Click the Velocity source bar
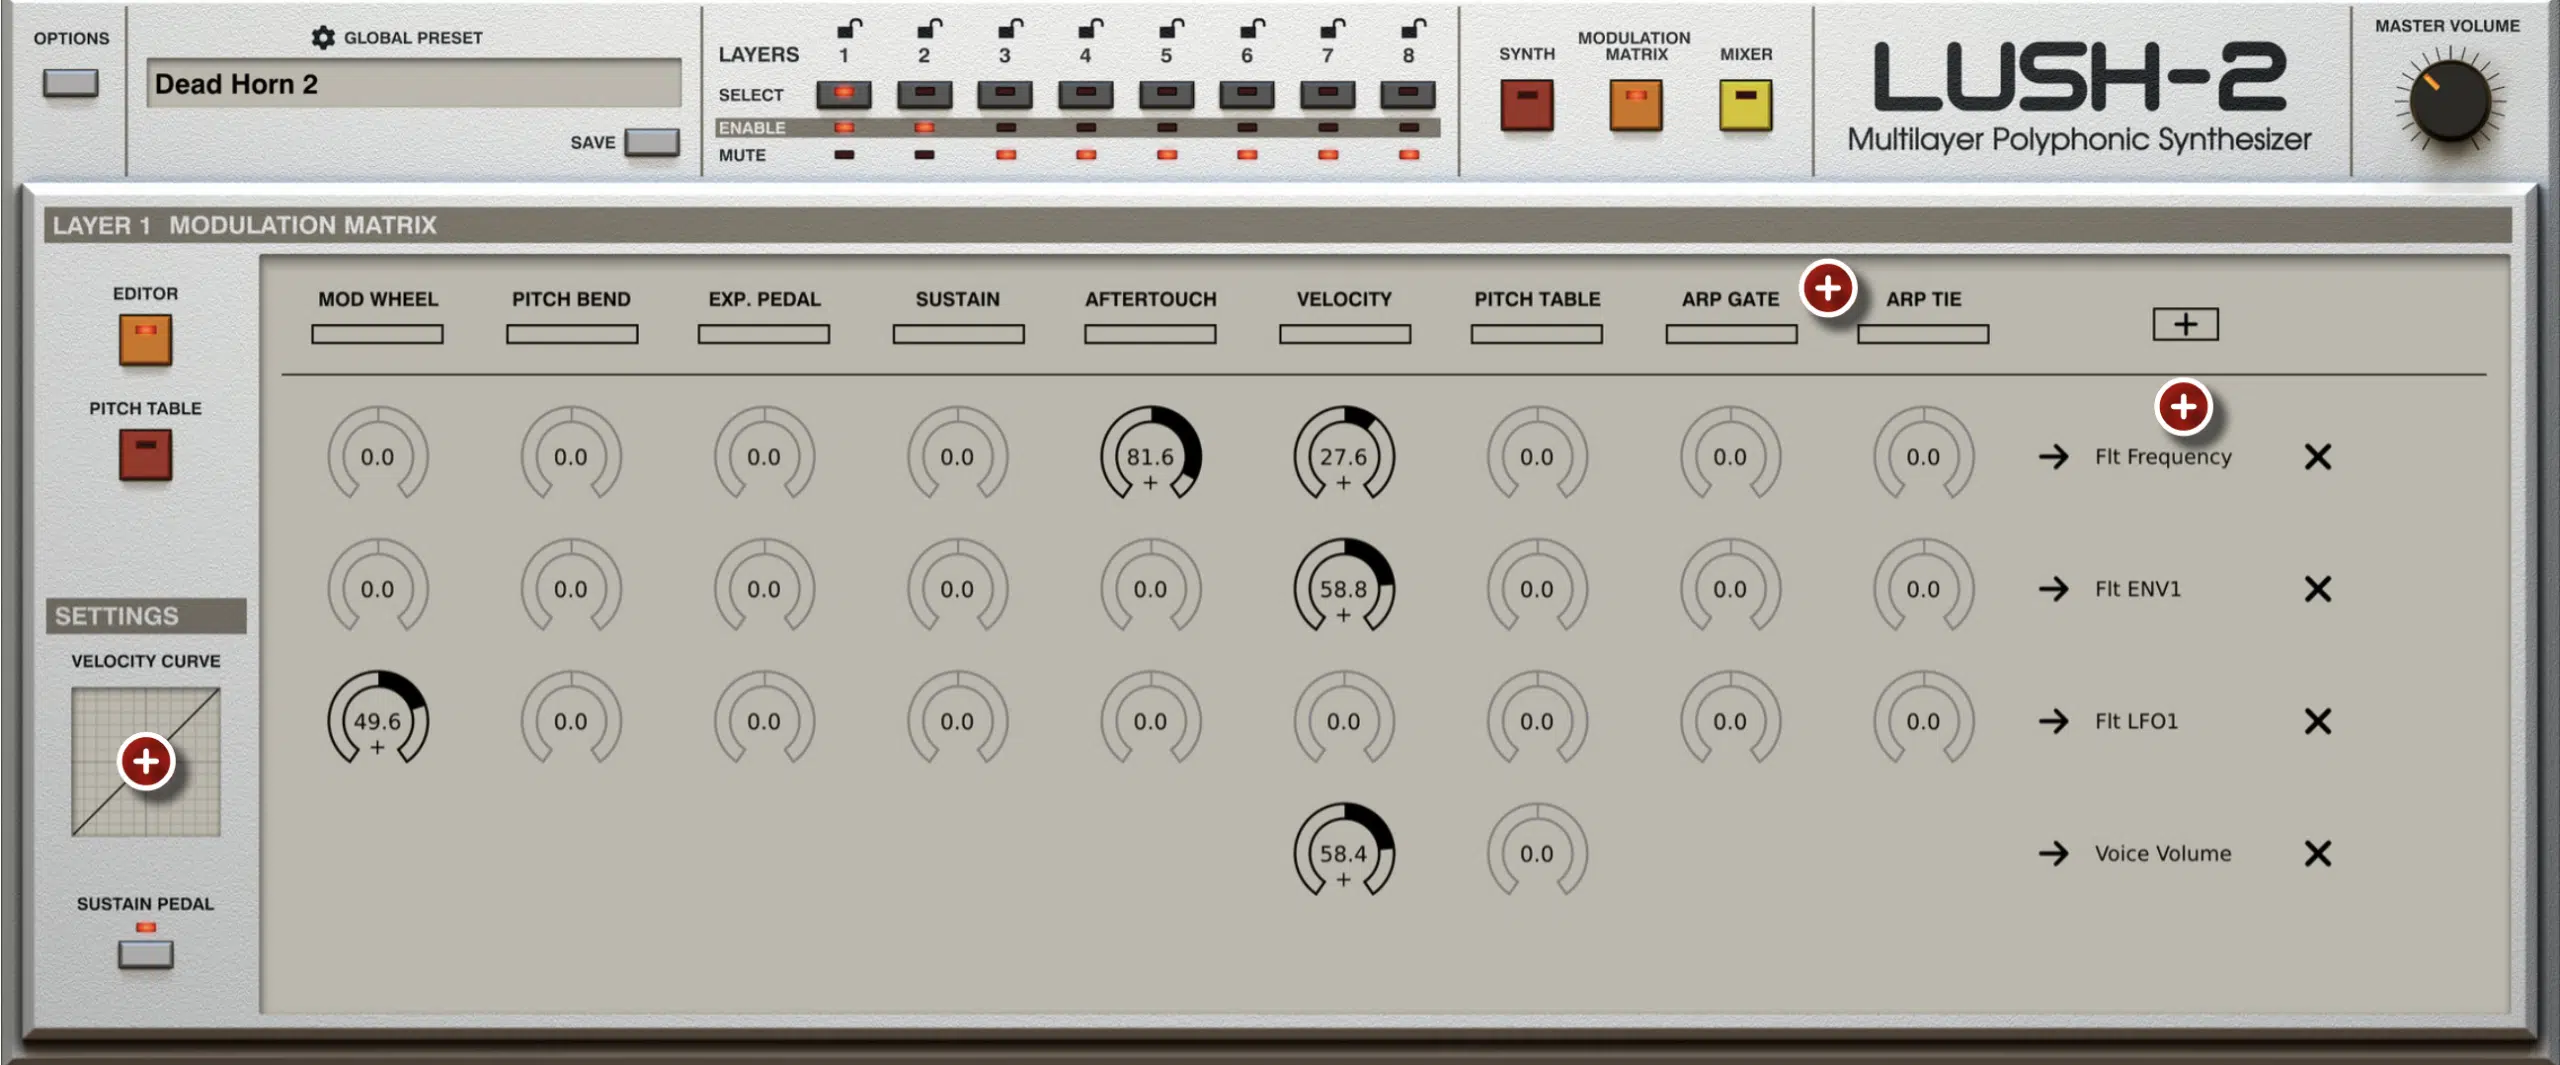This screenshot has height=1065, width=2560. [1344, 334]
